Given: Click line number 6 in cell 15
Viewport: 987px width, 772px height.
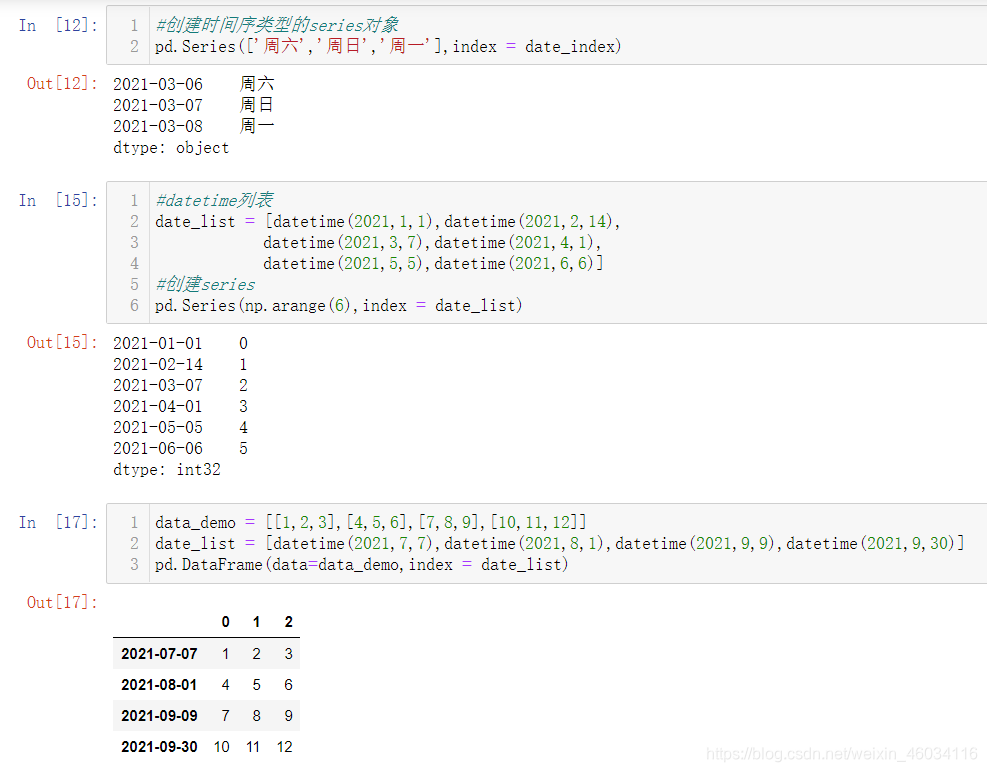Looking at the screenshot, I should click(134, 305).
